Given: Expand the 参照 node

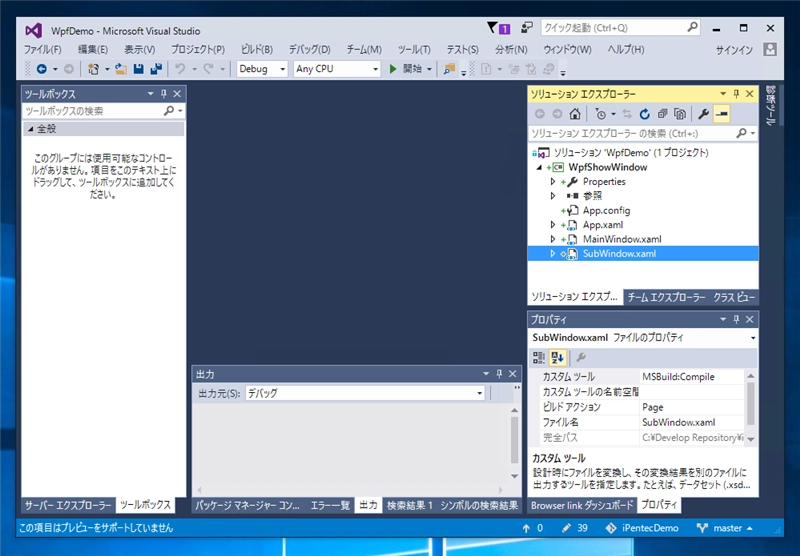Looking at the screenshot, I should point(553,196).
